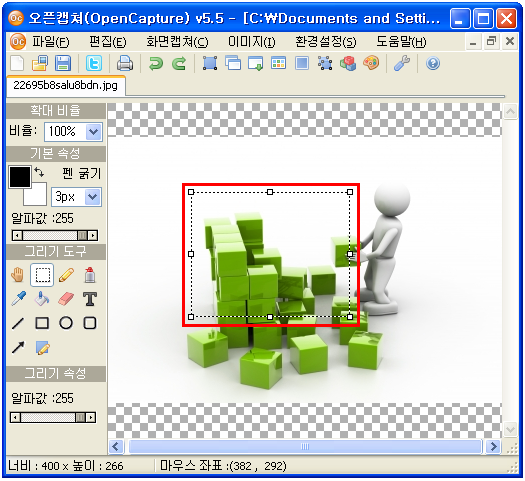Click the horizontal scrollbar left arrow
The width and height of the screenshot is (525, 481).
(116, 447)
